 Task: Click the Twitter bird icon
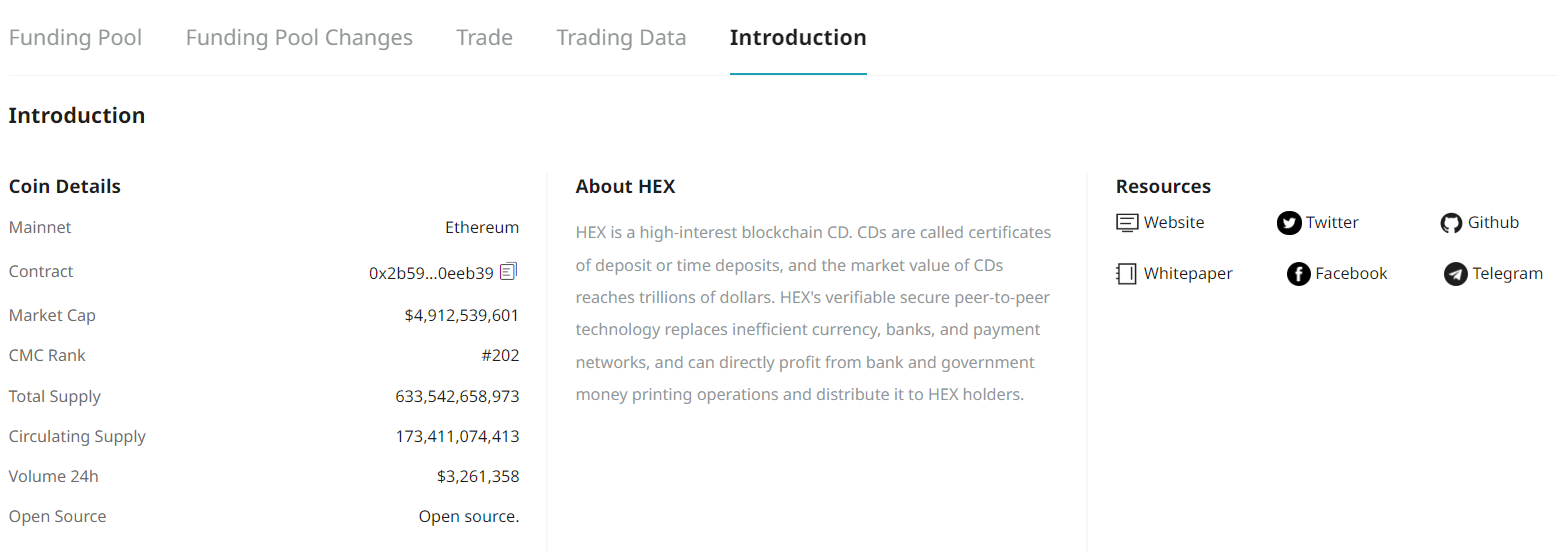tap(1289, 223)
